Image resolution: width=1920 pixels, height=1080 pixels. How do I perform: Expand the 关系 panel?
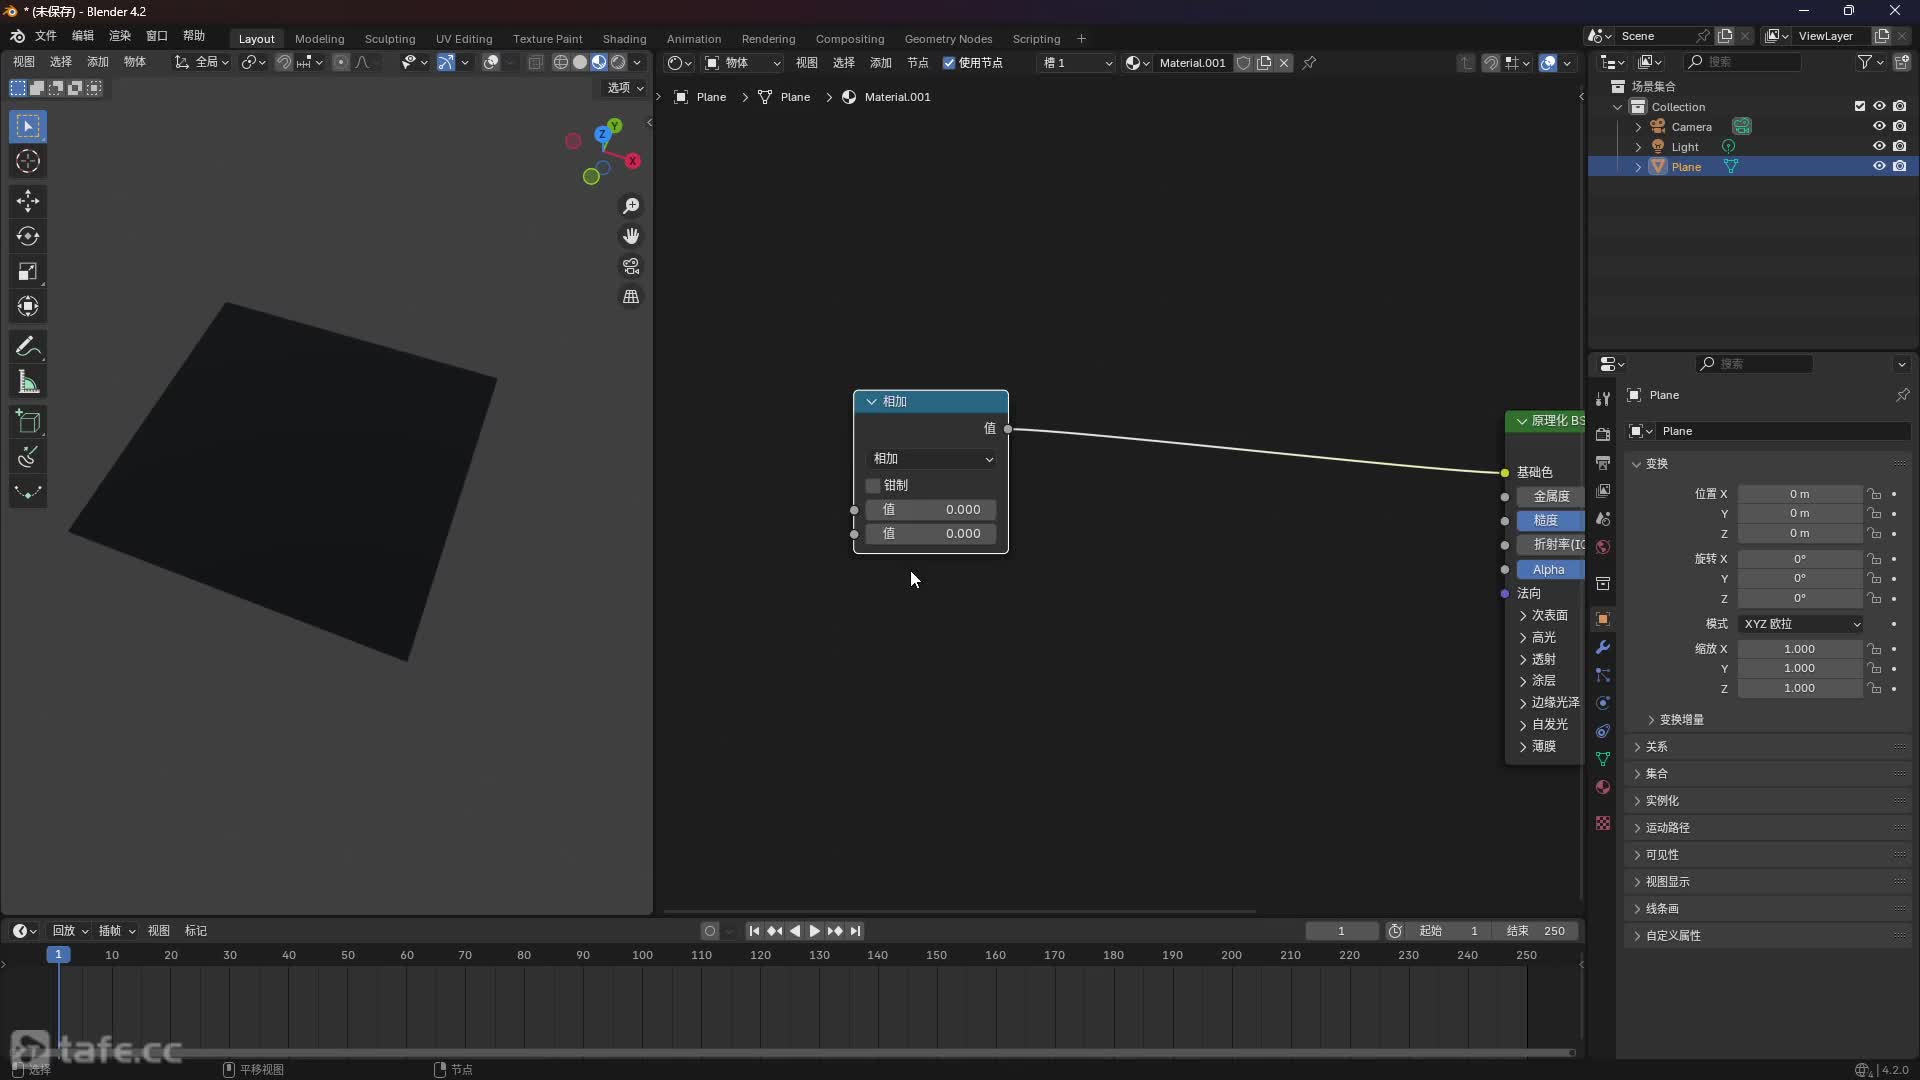pyautogui.click(x=1656, y=747)
